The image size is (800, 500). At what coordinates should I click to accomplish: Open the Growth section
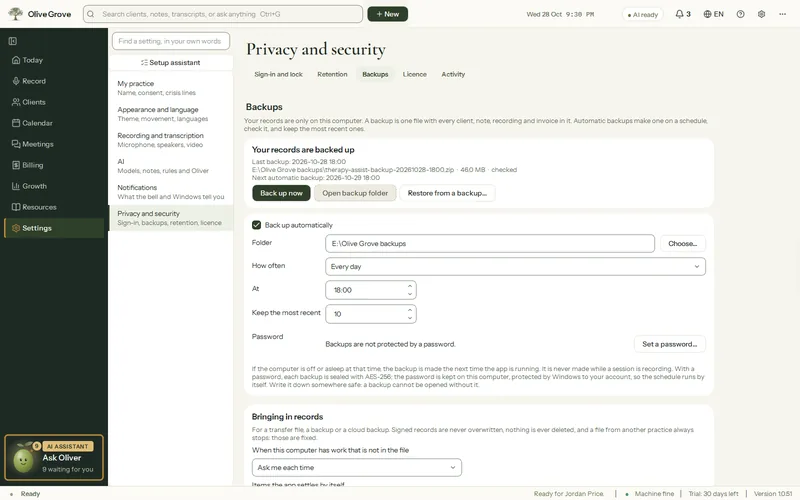pos(54,186)
